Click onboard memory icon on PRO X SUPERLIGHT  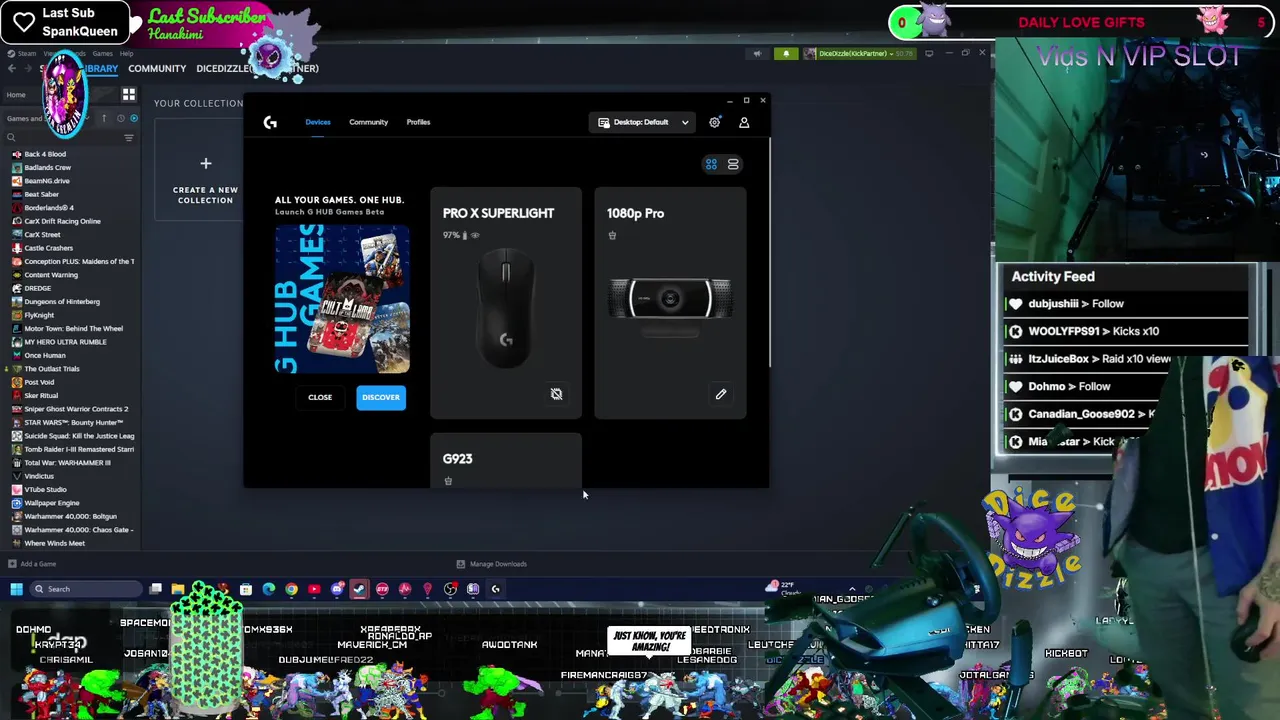point(556,394)
